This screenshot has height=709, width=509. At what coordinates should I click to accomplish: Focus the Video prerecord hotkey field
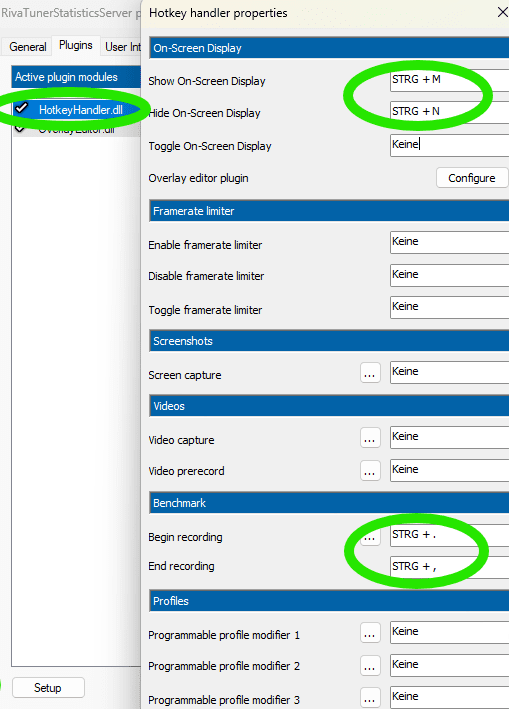(449, 470)
